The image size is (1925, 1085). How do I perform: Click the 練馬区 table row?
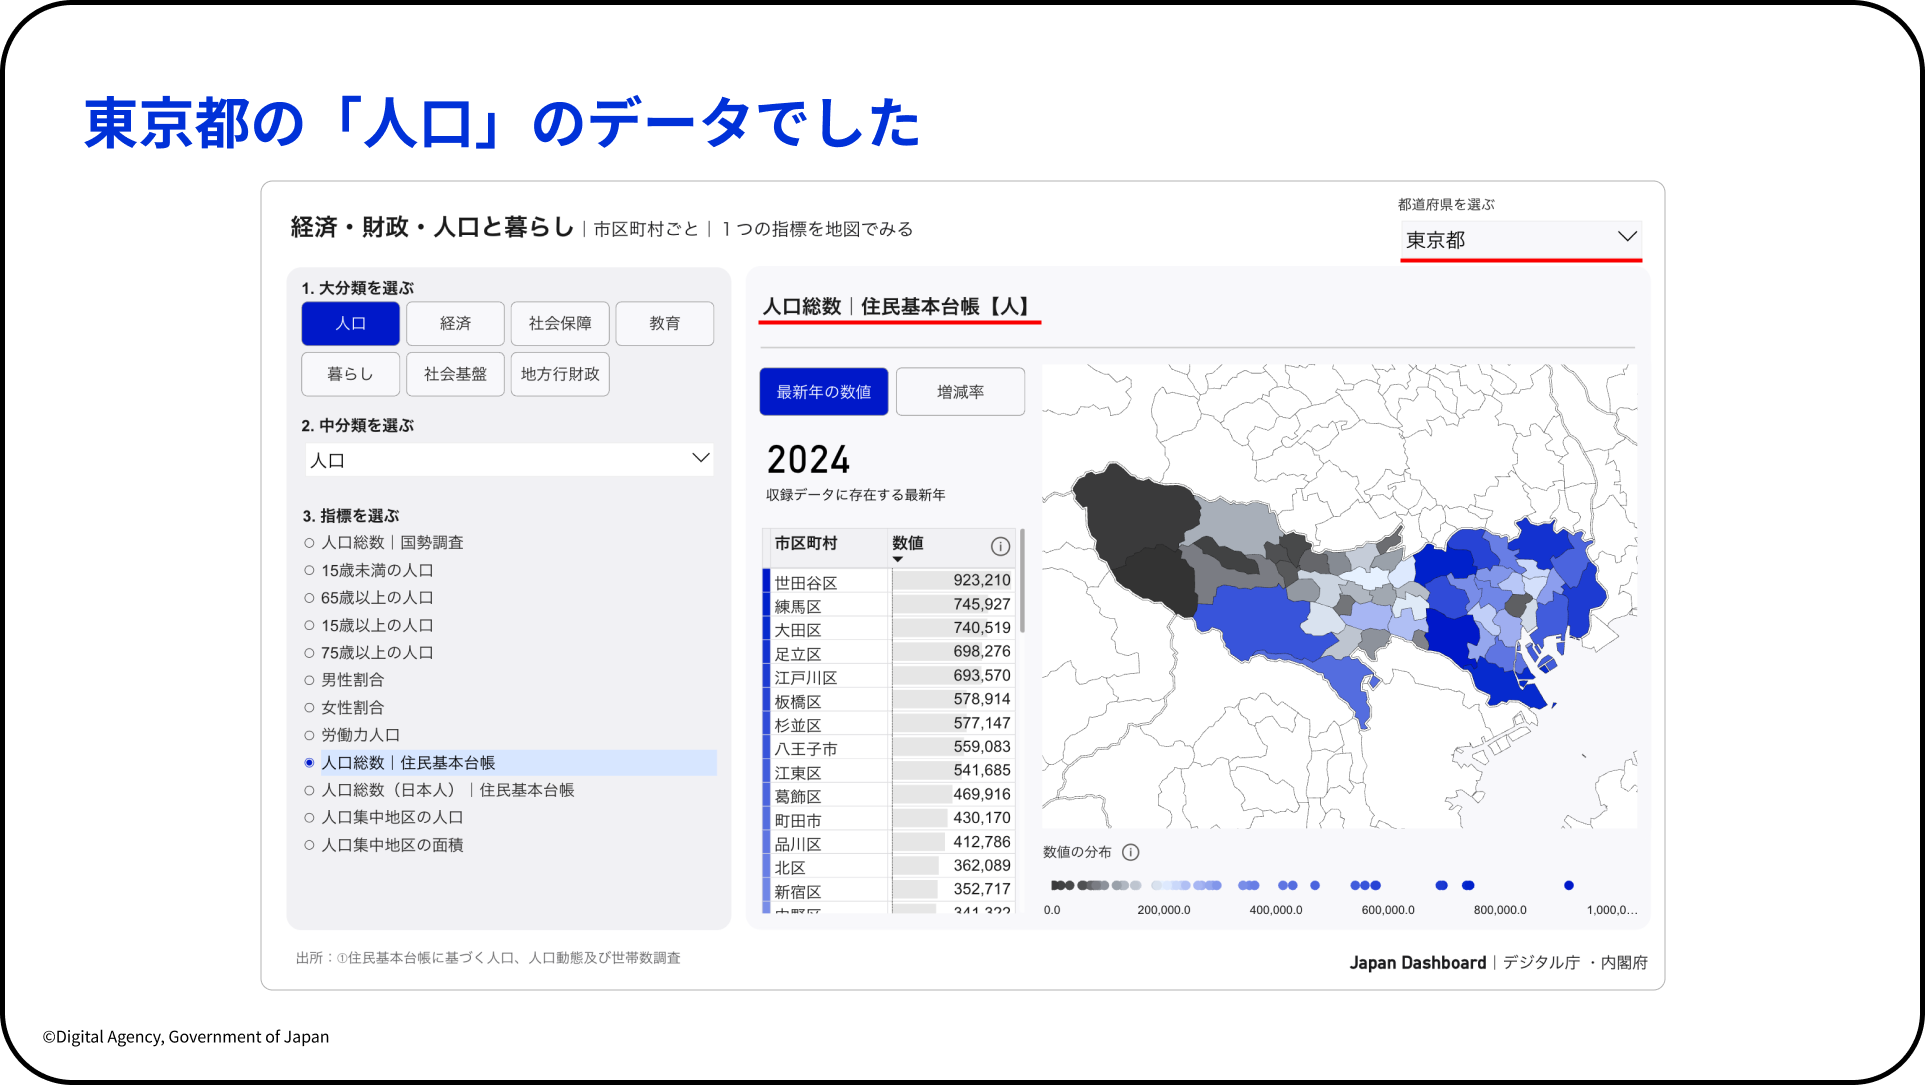(x=889, y=605)
